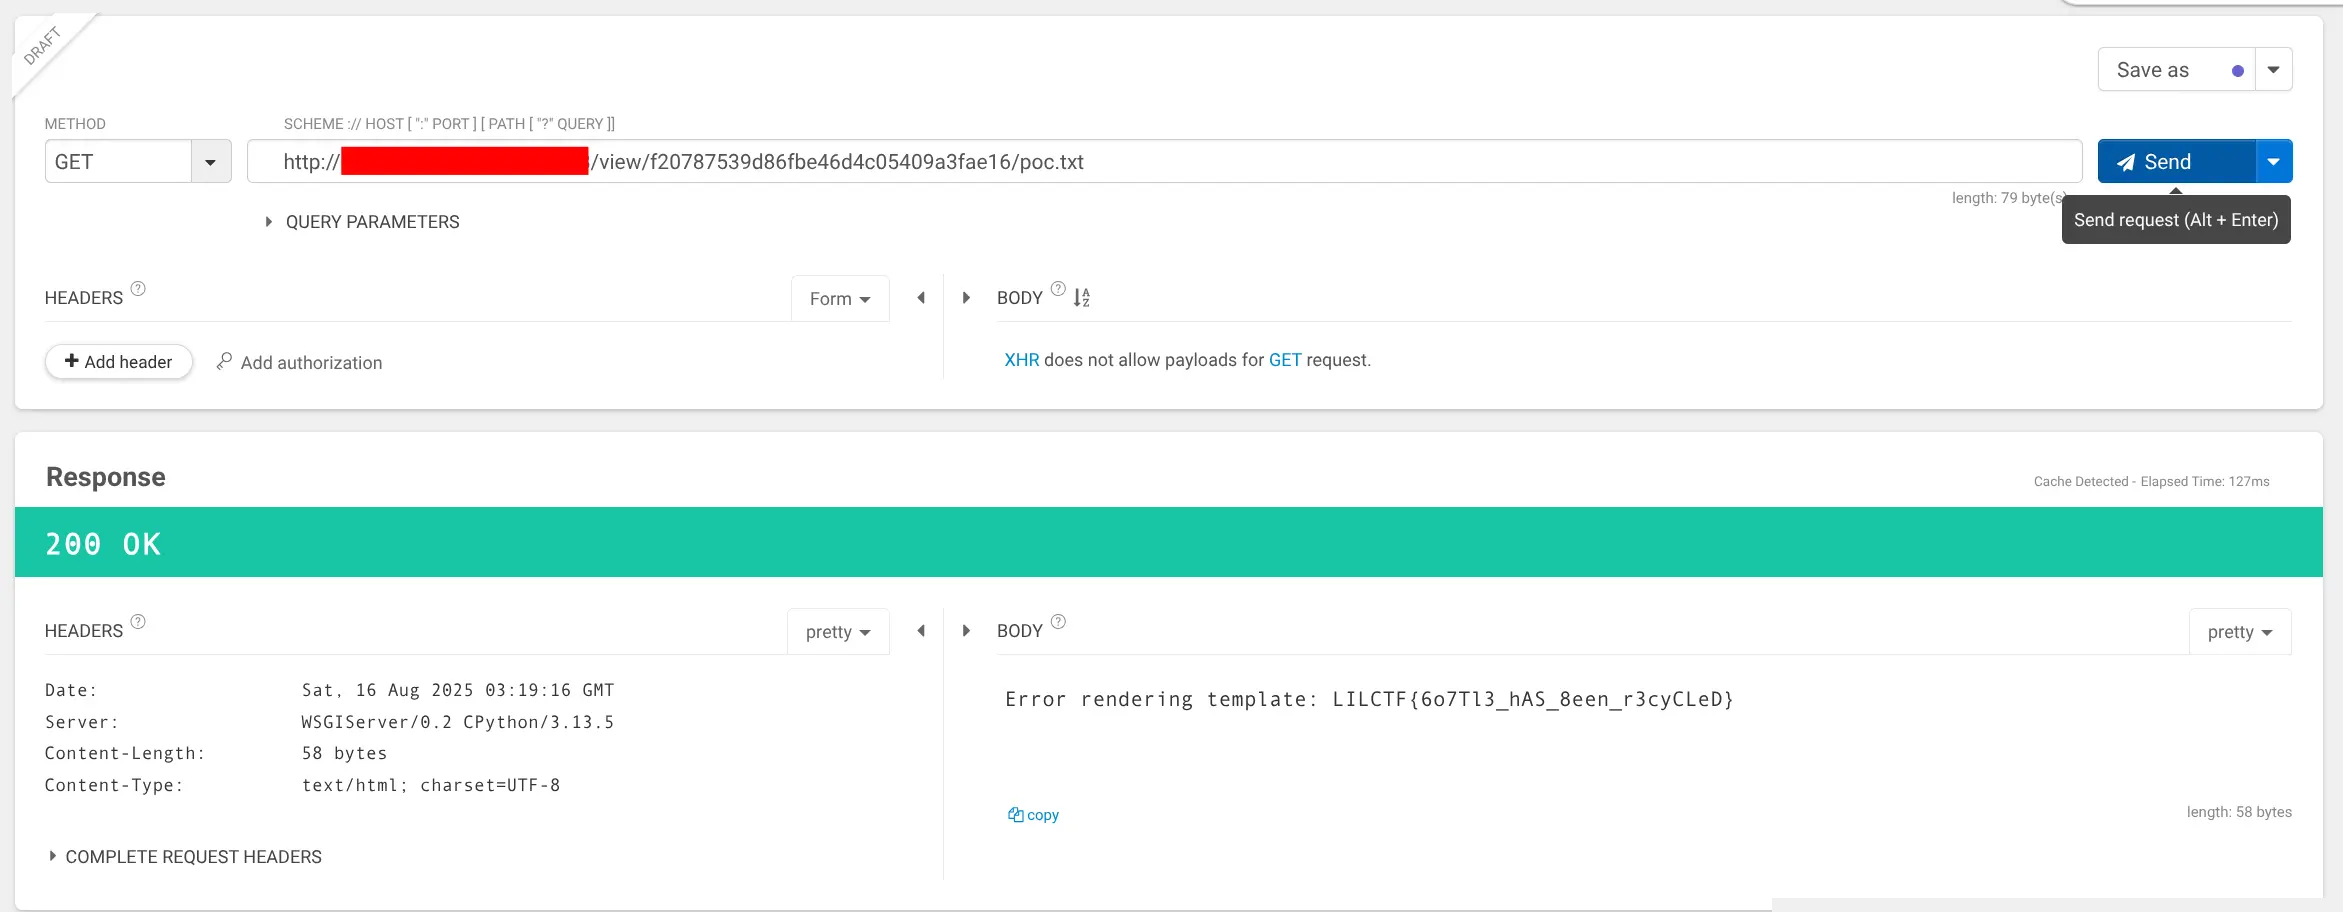
Task: Open the Save as dropdown arrow
Action: [2273, 70]
